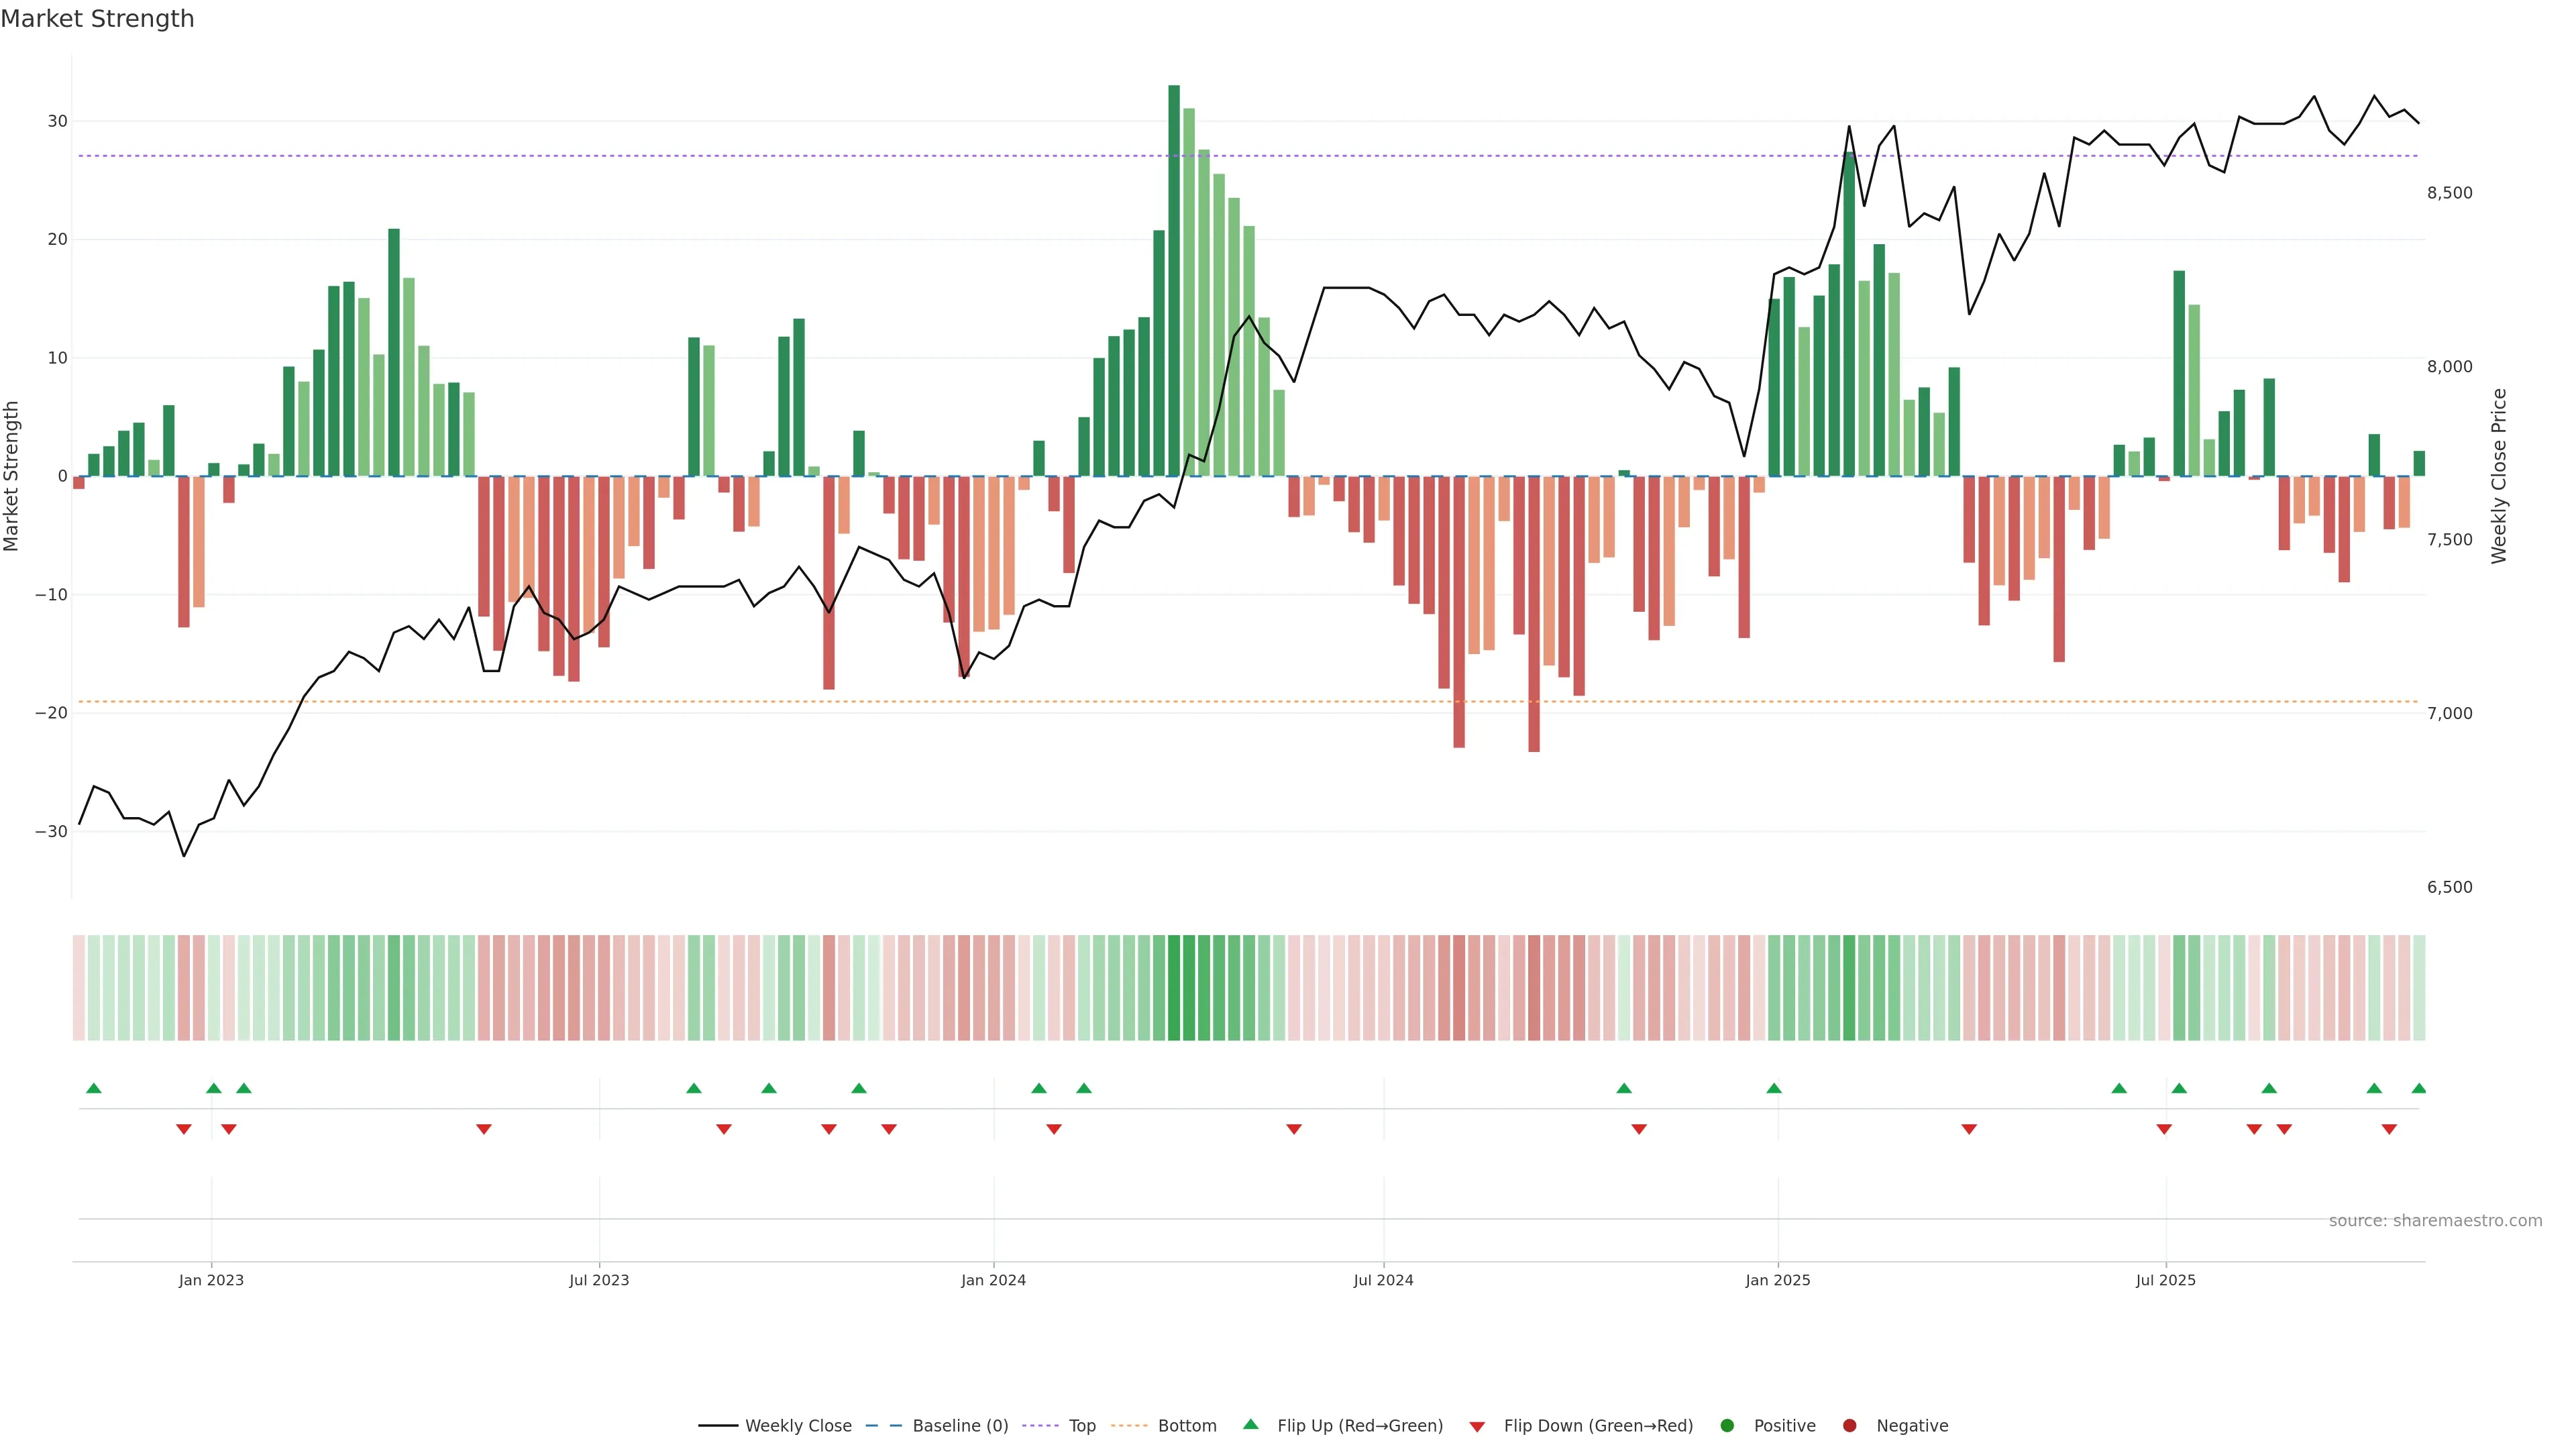The height and width of the screenshot is (1449, 2576).
Task: Select the rightmost red flip-down triangle marker
Action: (x=2389, y=1129)
